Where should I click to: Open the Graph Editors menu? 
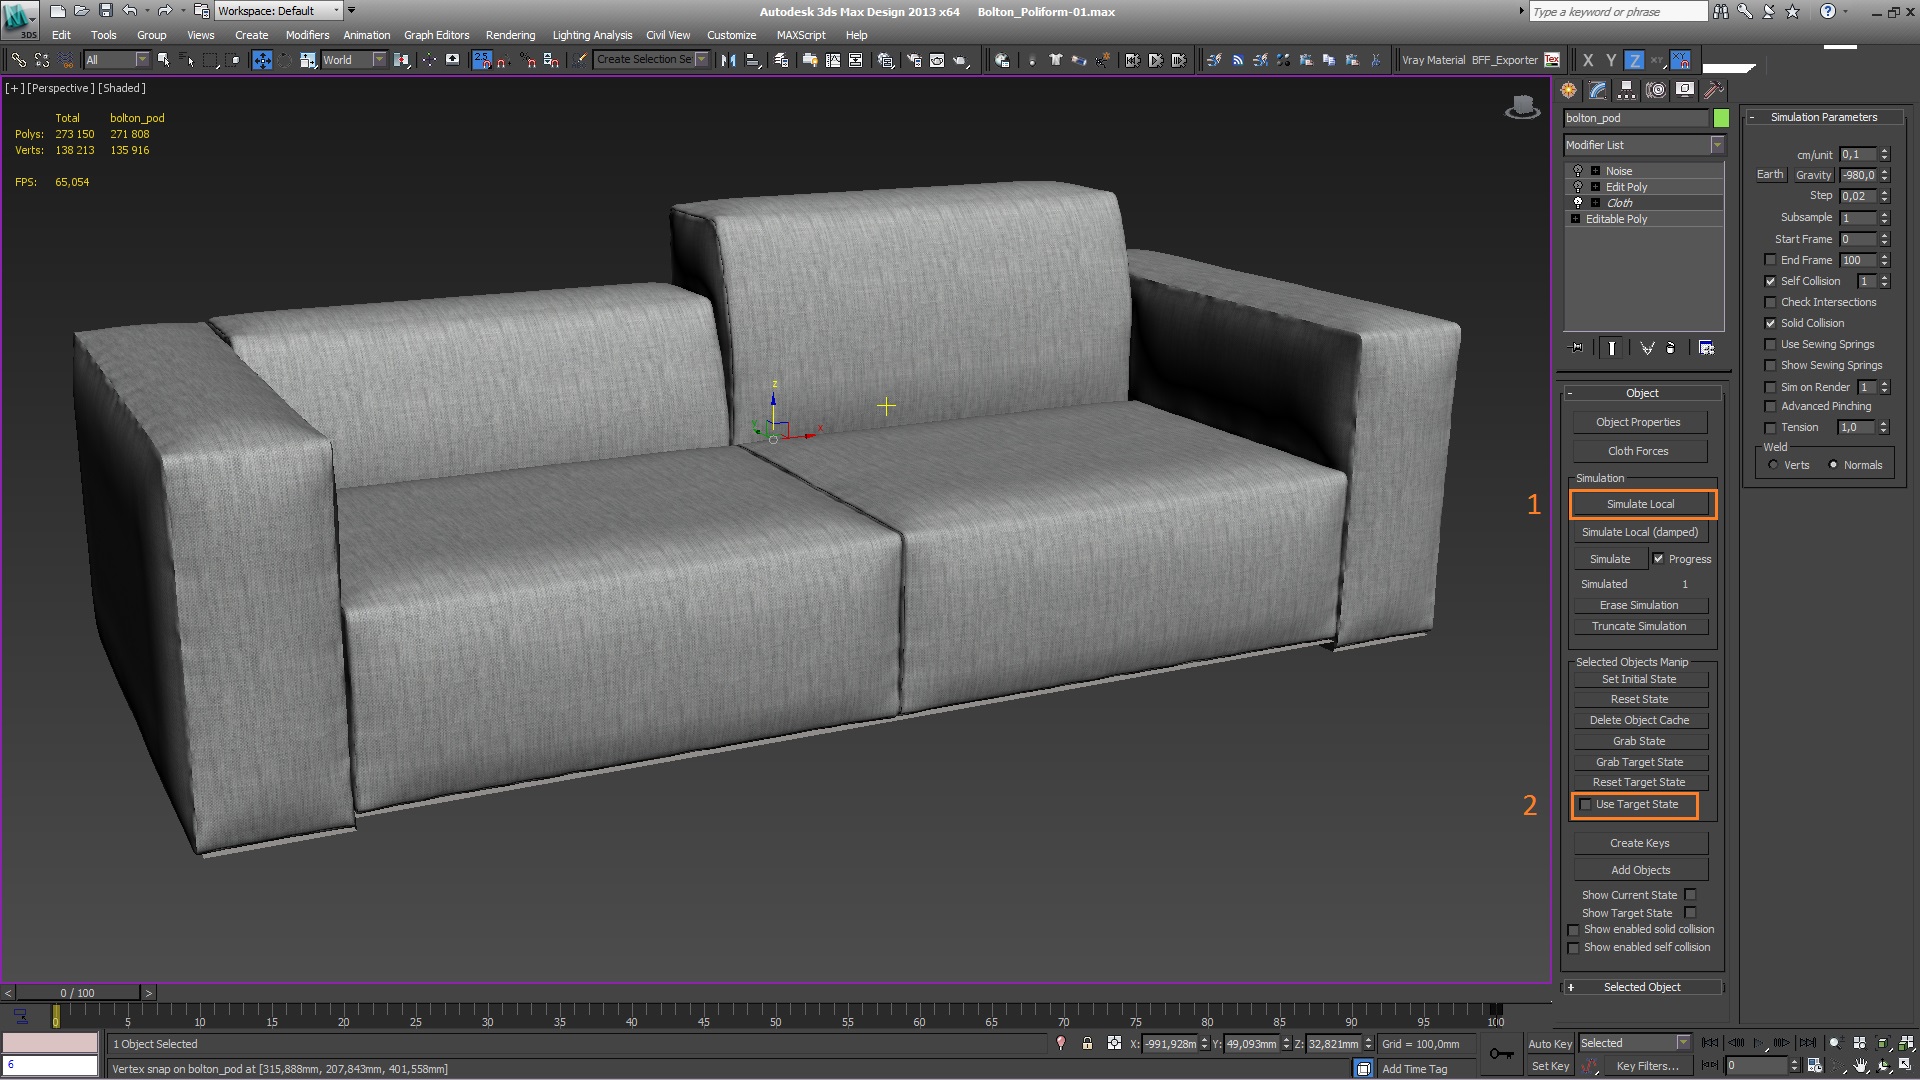434,34
